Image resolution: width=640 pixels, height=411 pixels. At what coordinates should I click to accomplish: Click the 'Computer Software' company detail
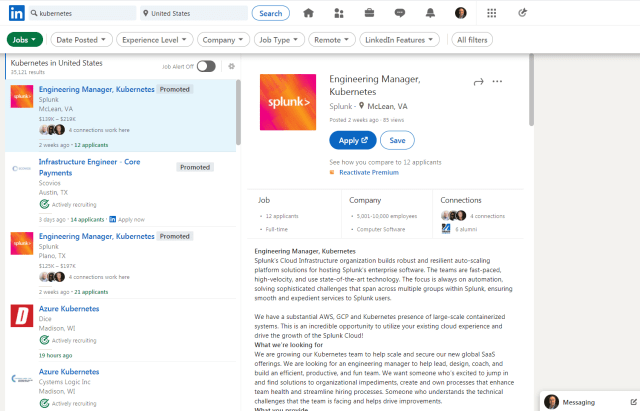381,229
